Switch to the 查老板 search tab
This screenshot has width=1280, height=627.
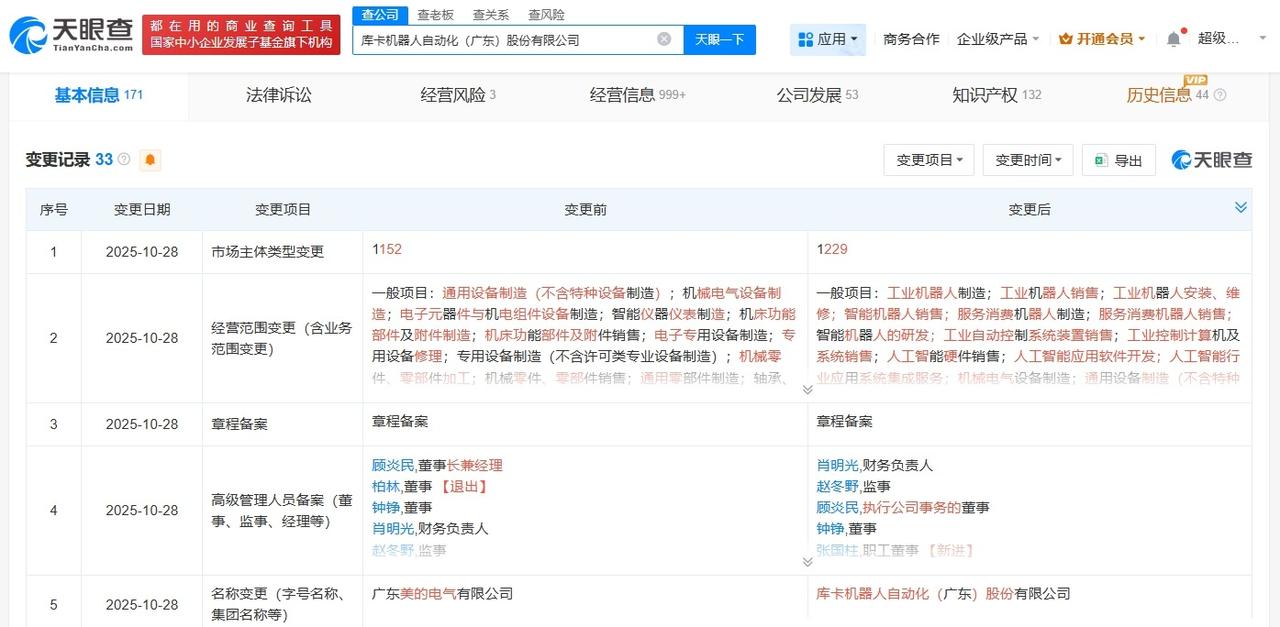[x=435, y=15]
